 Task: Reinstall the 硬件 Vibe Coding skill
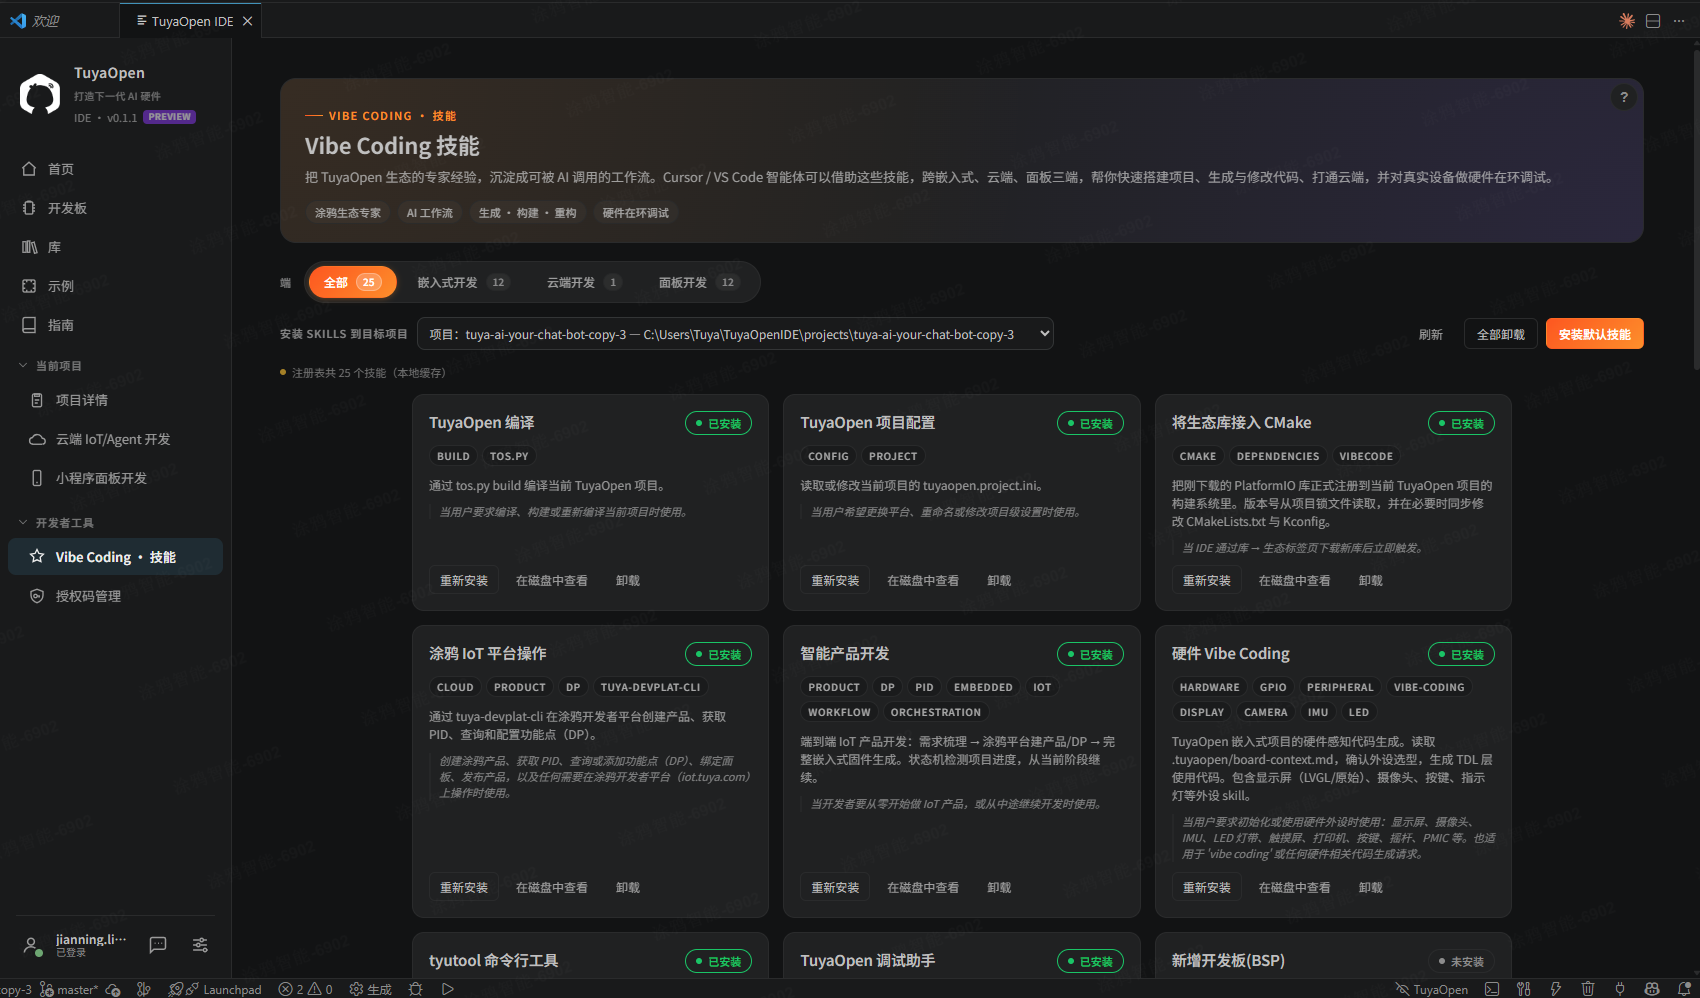pos(1207,887)
